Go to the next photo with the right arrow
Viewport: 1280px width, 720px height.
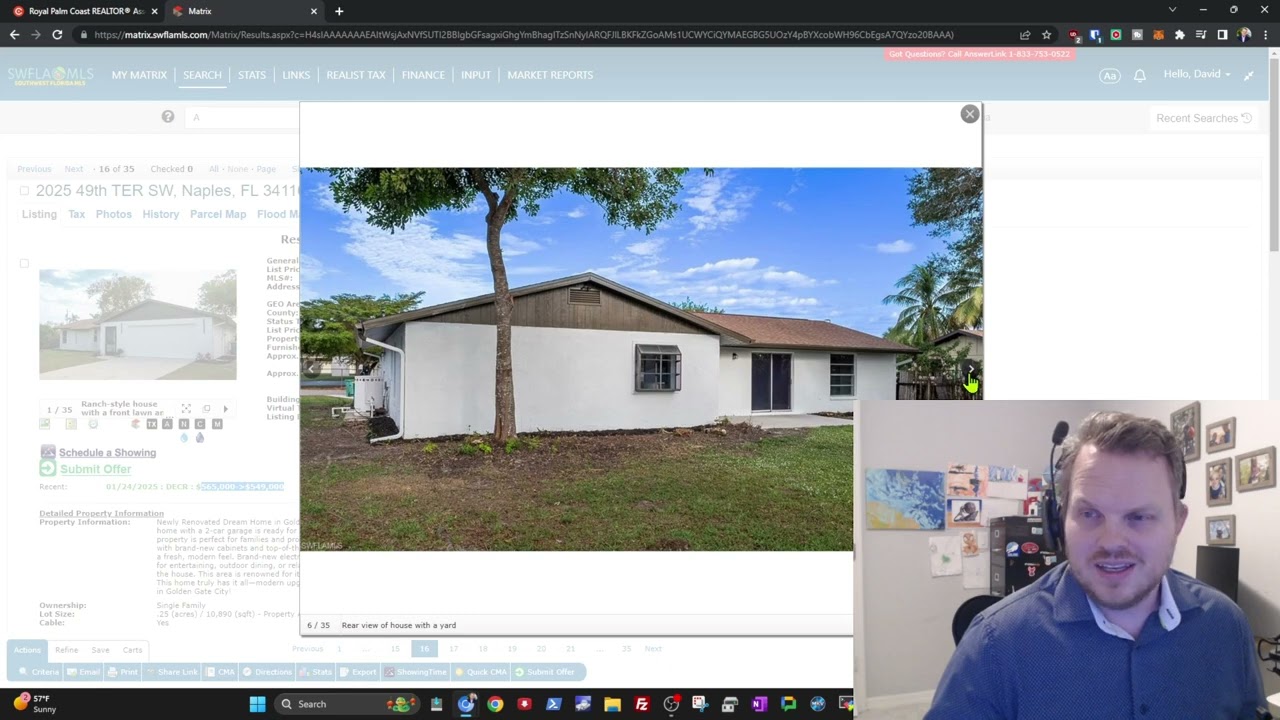(970, 370)
